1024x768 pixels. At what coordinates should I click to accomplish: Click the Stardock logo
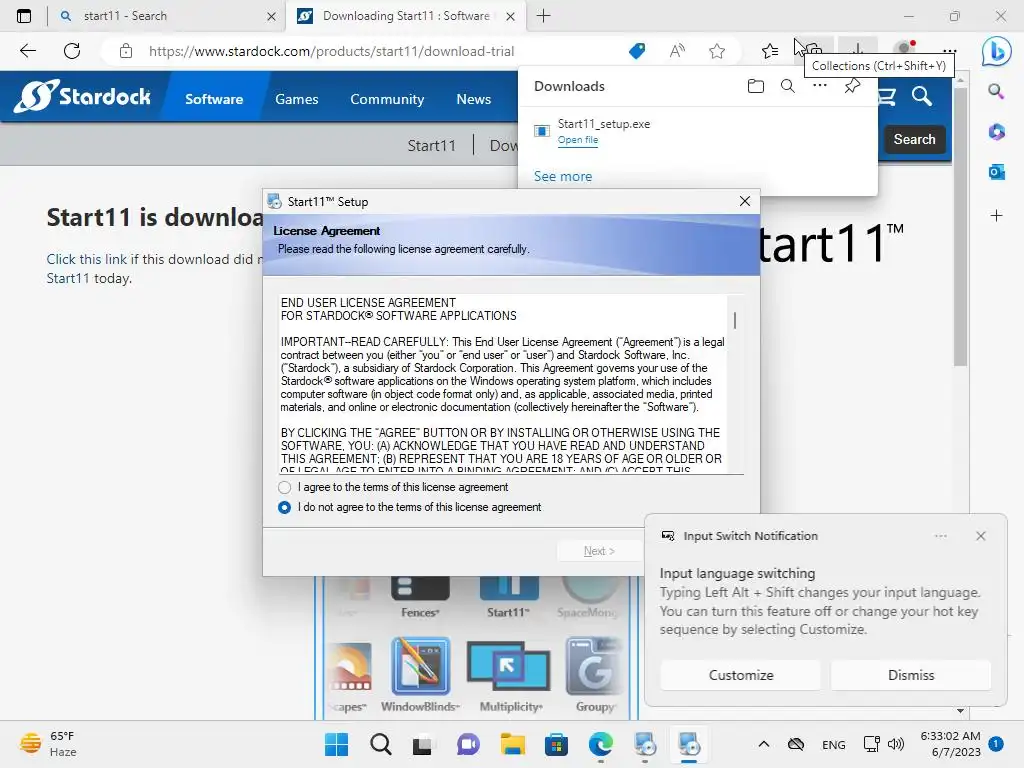pos(82,97)
